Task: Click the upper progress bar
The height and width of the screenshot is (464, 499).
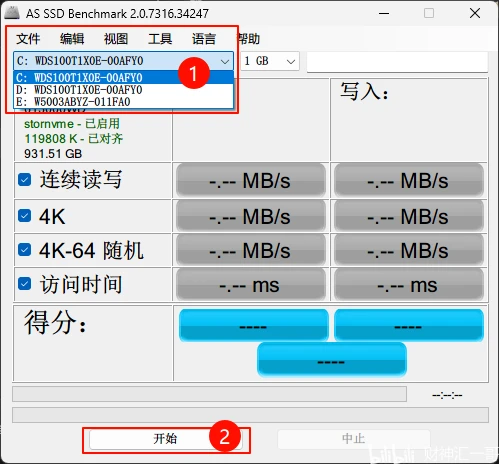Action: point(209,394)
